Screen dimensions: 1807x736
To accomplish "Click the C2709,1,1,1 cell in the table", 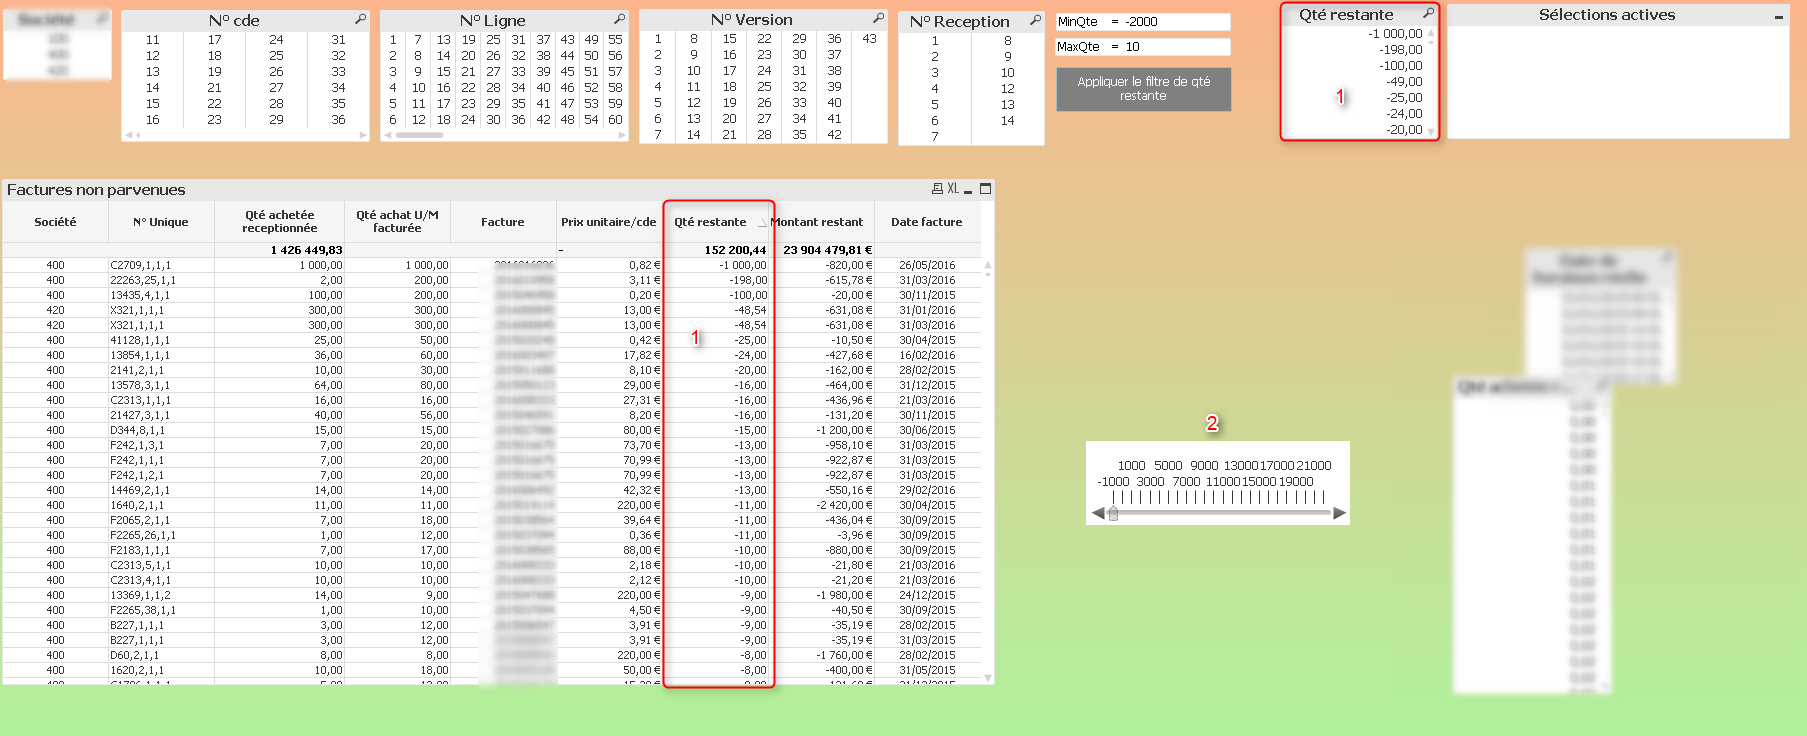I will pyautogui.click(x=161, y=266).
